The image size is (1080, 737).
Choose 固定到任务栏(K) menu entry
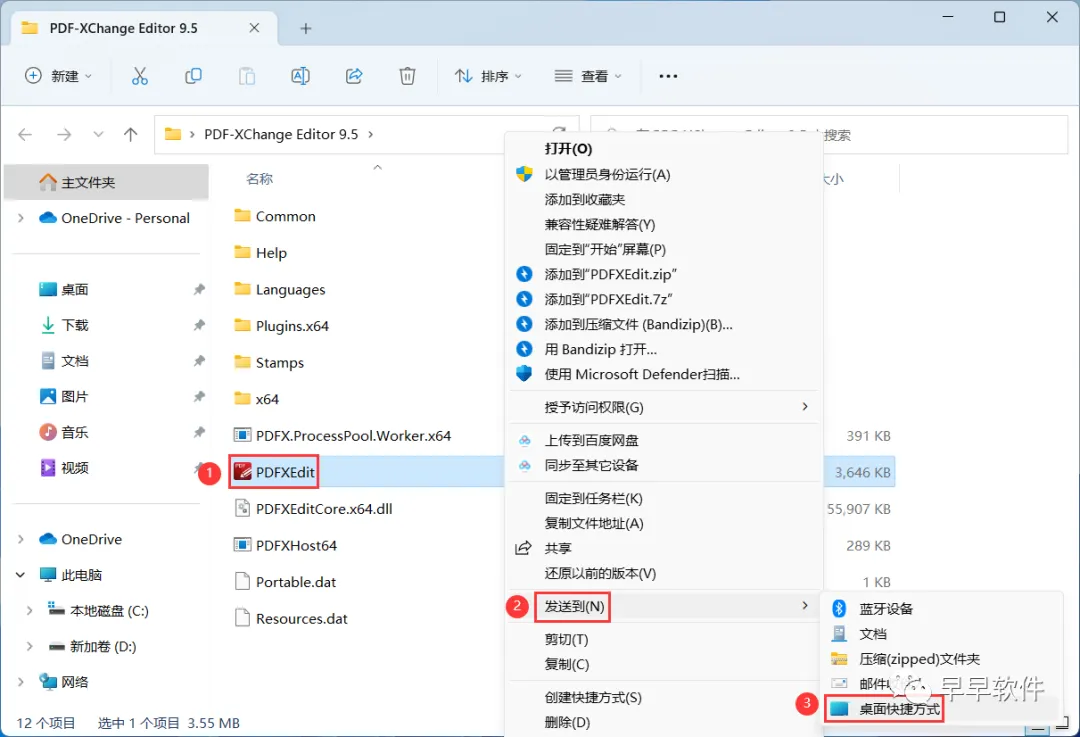click(593, 498)
